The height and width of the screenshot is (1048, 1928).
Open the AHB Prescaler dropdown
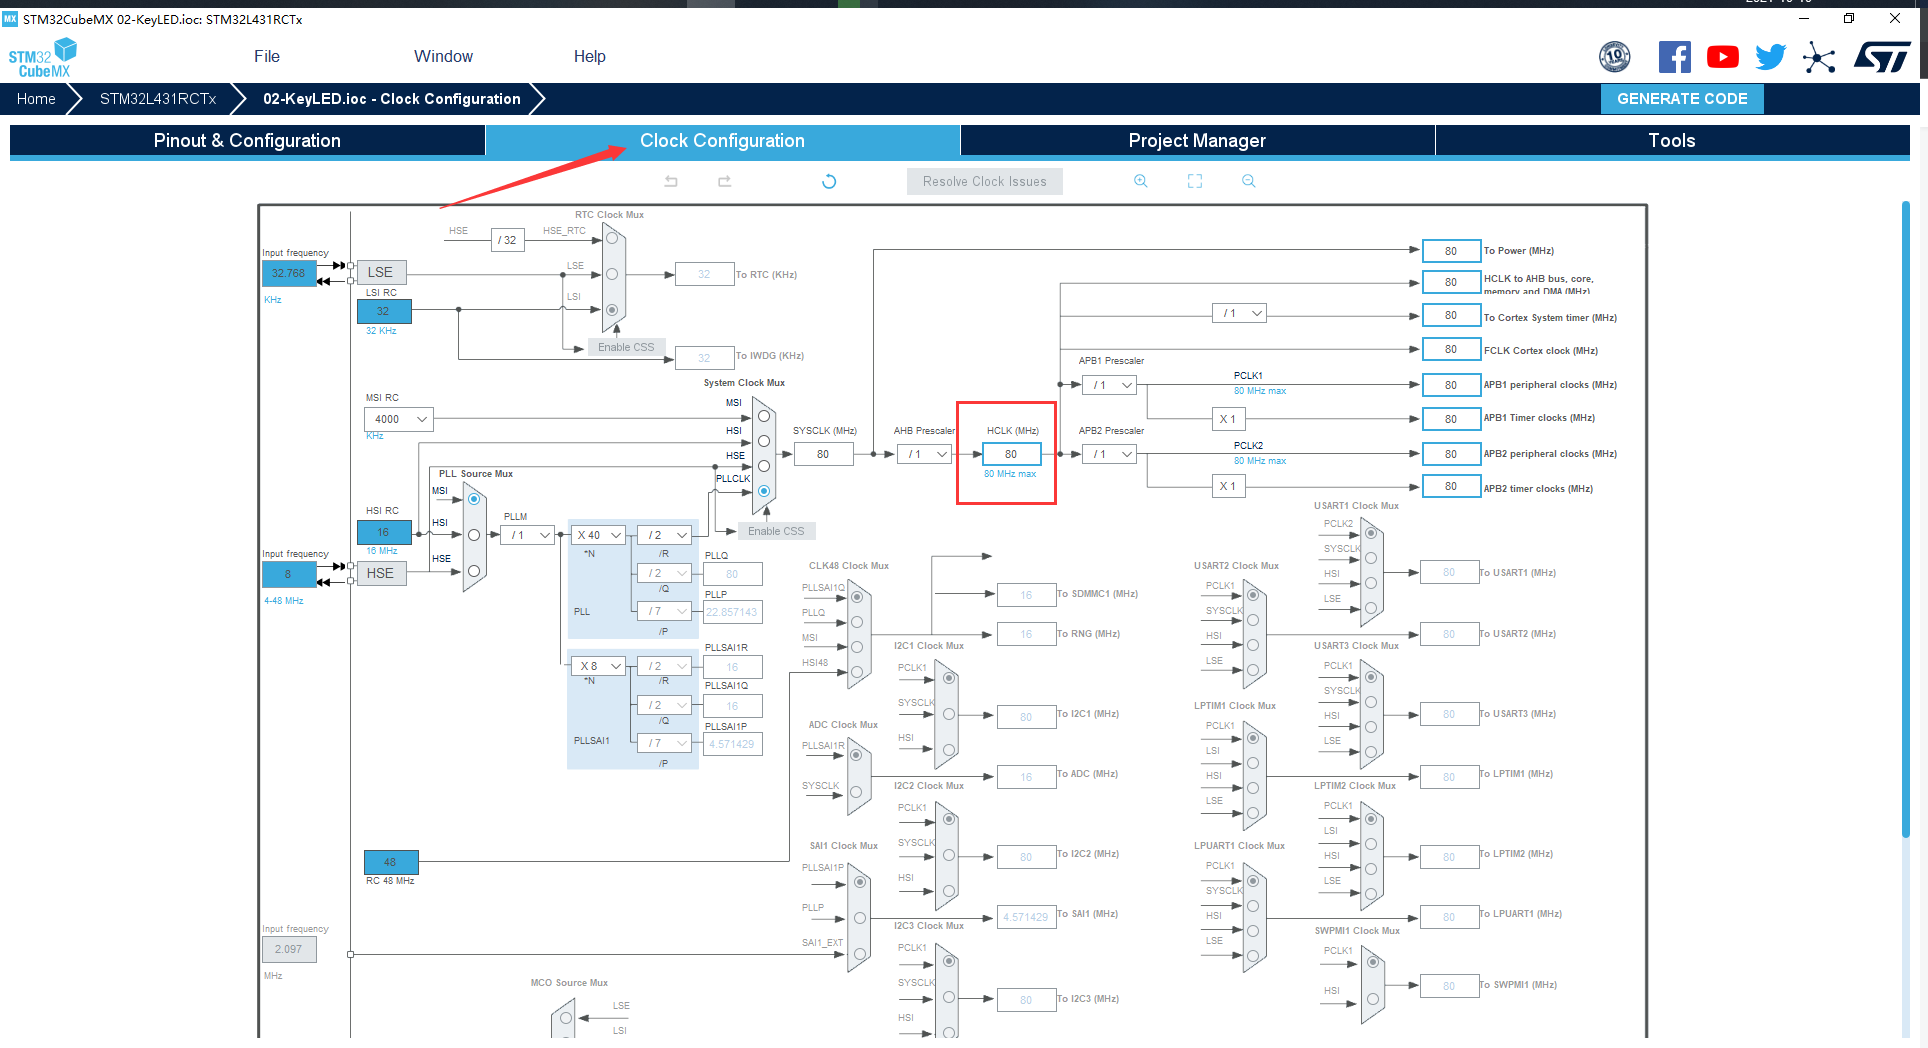pyautogui.click(x=926, y=454)
